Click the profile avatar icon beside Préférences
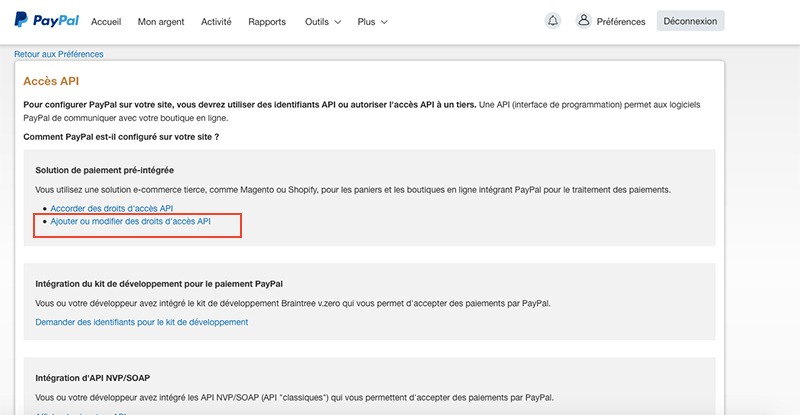This screenshot has height=415, width=800. (x=584, y=21)
